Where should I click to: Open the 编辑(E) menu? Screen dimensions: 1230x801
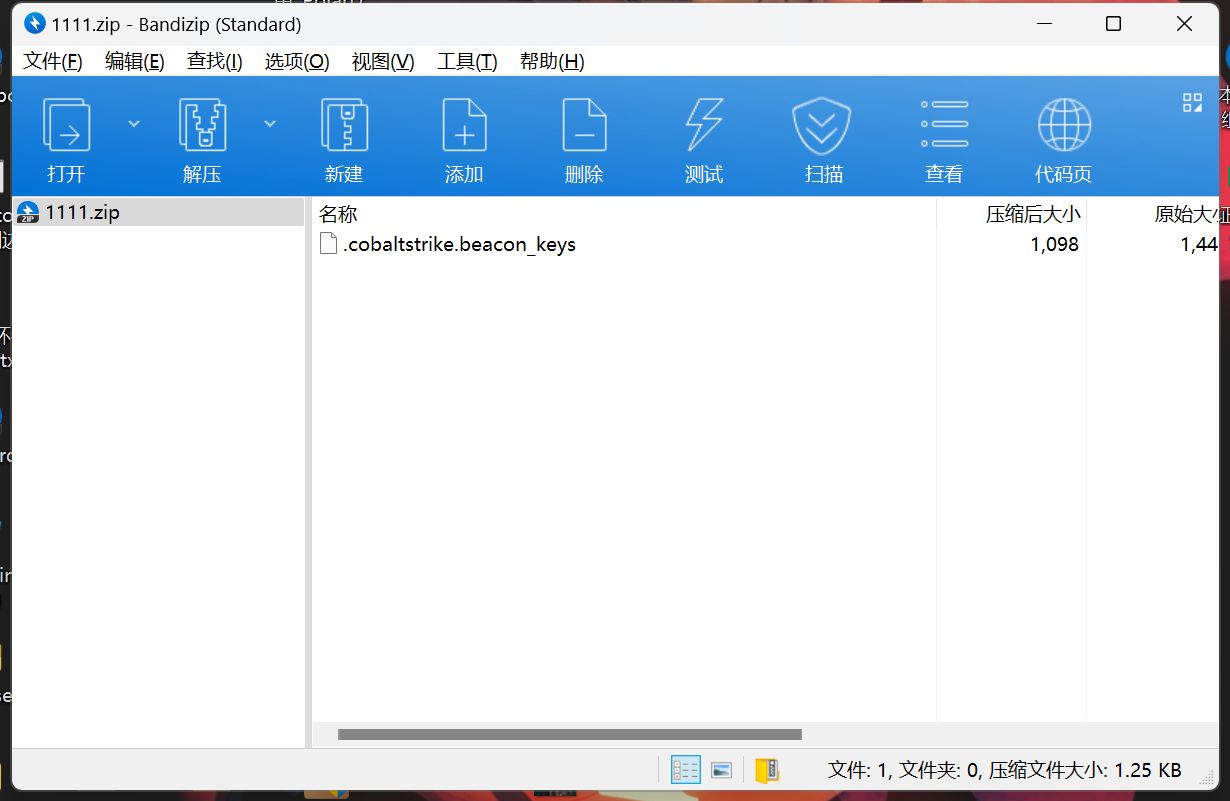135,61
